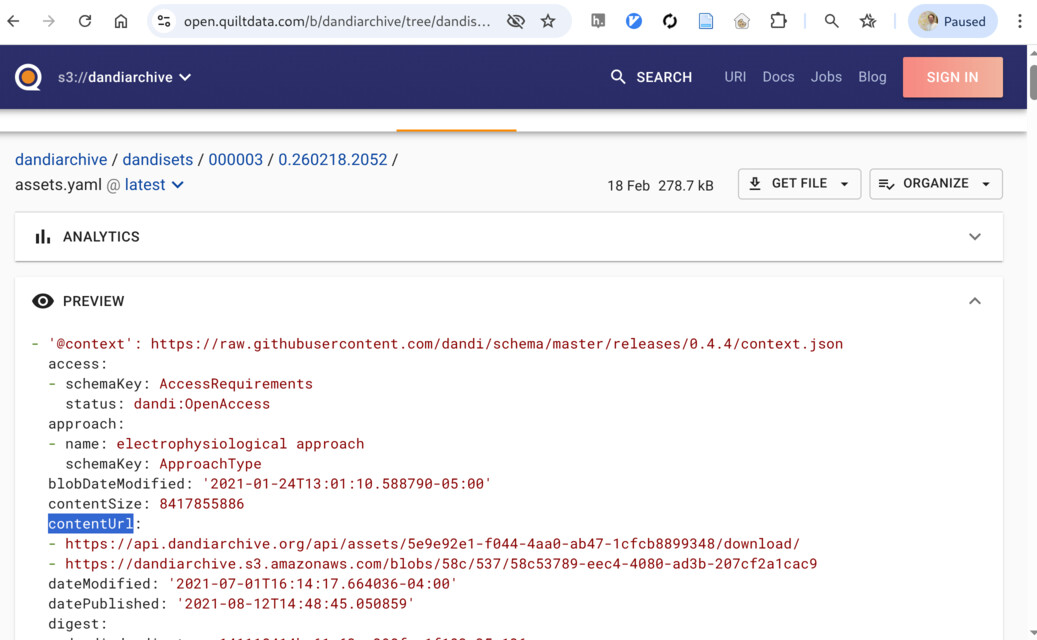Click the @context context.json URL
The image size is (1037, 640).
click(497, 344)
